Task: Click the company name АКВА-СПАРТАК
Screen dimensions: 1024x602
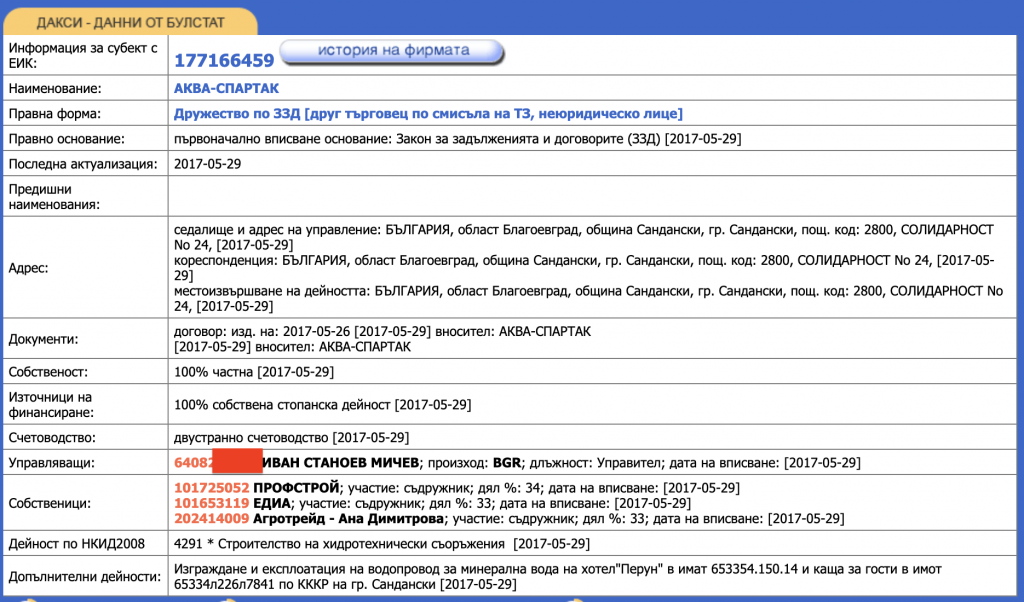Action: (x=226, y=89)
